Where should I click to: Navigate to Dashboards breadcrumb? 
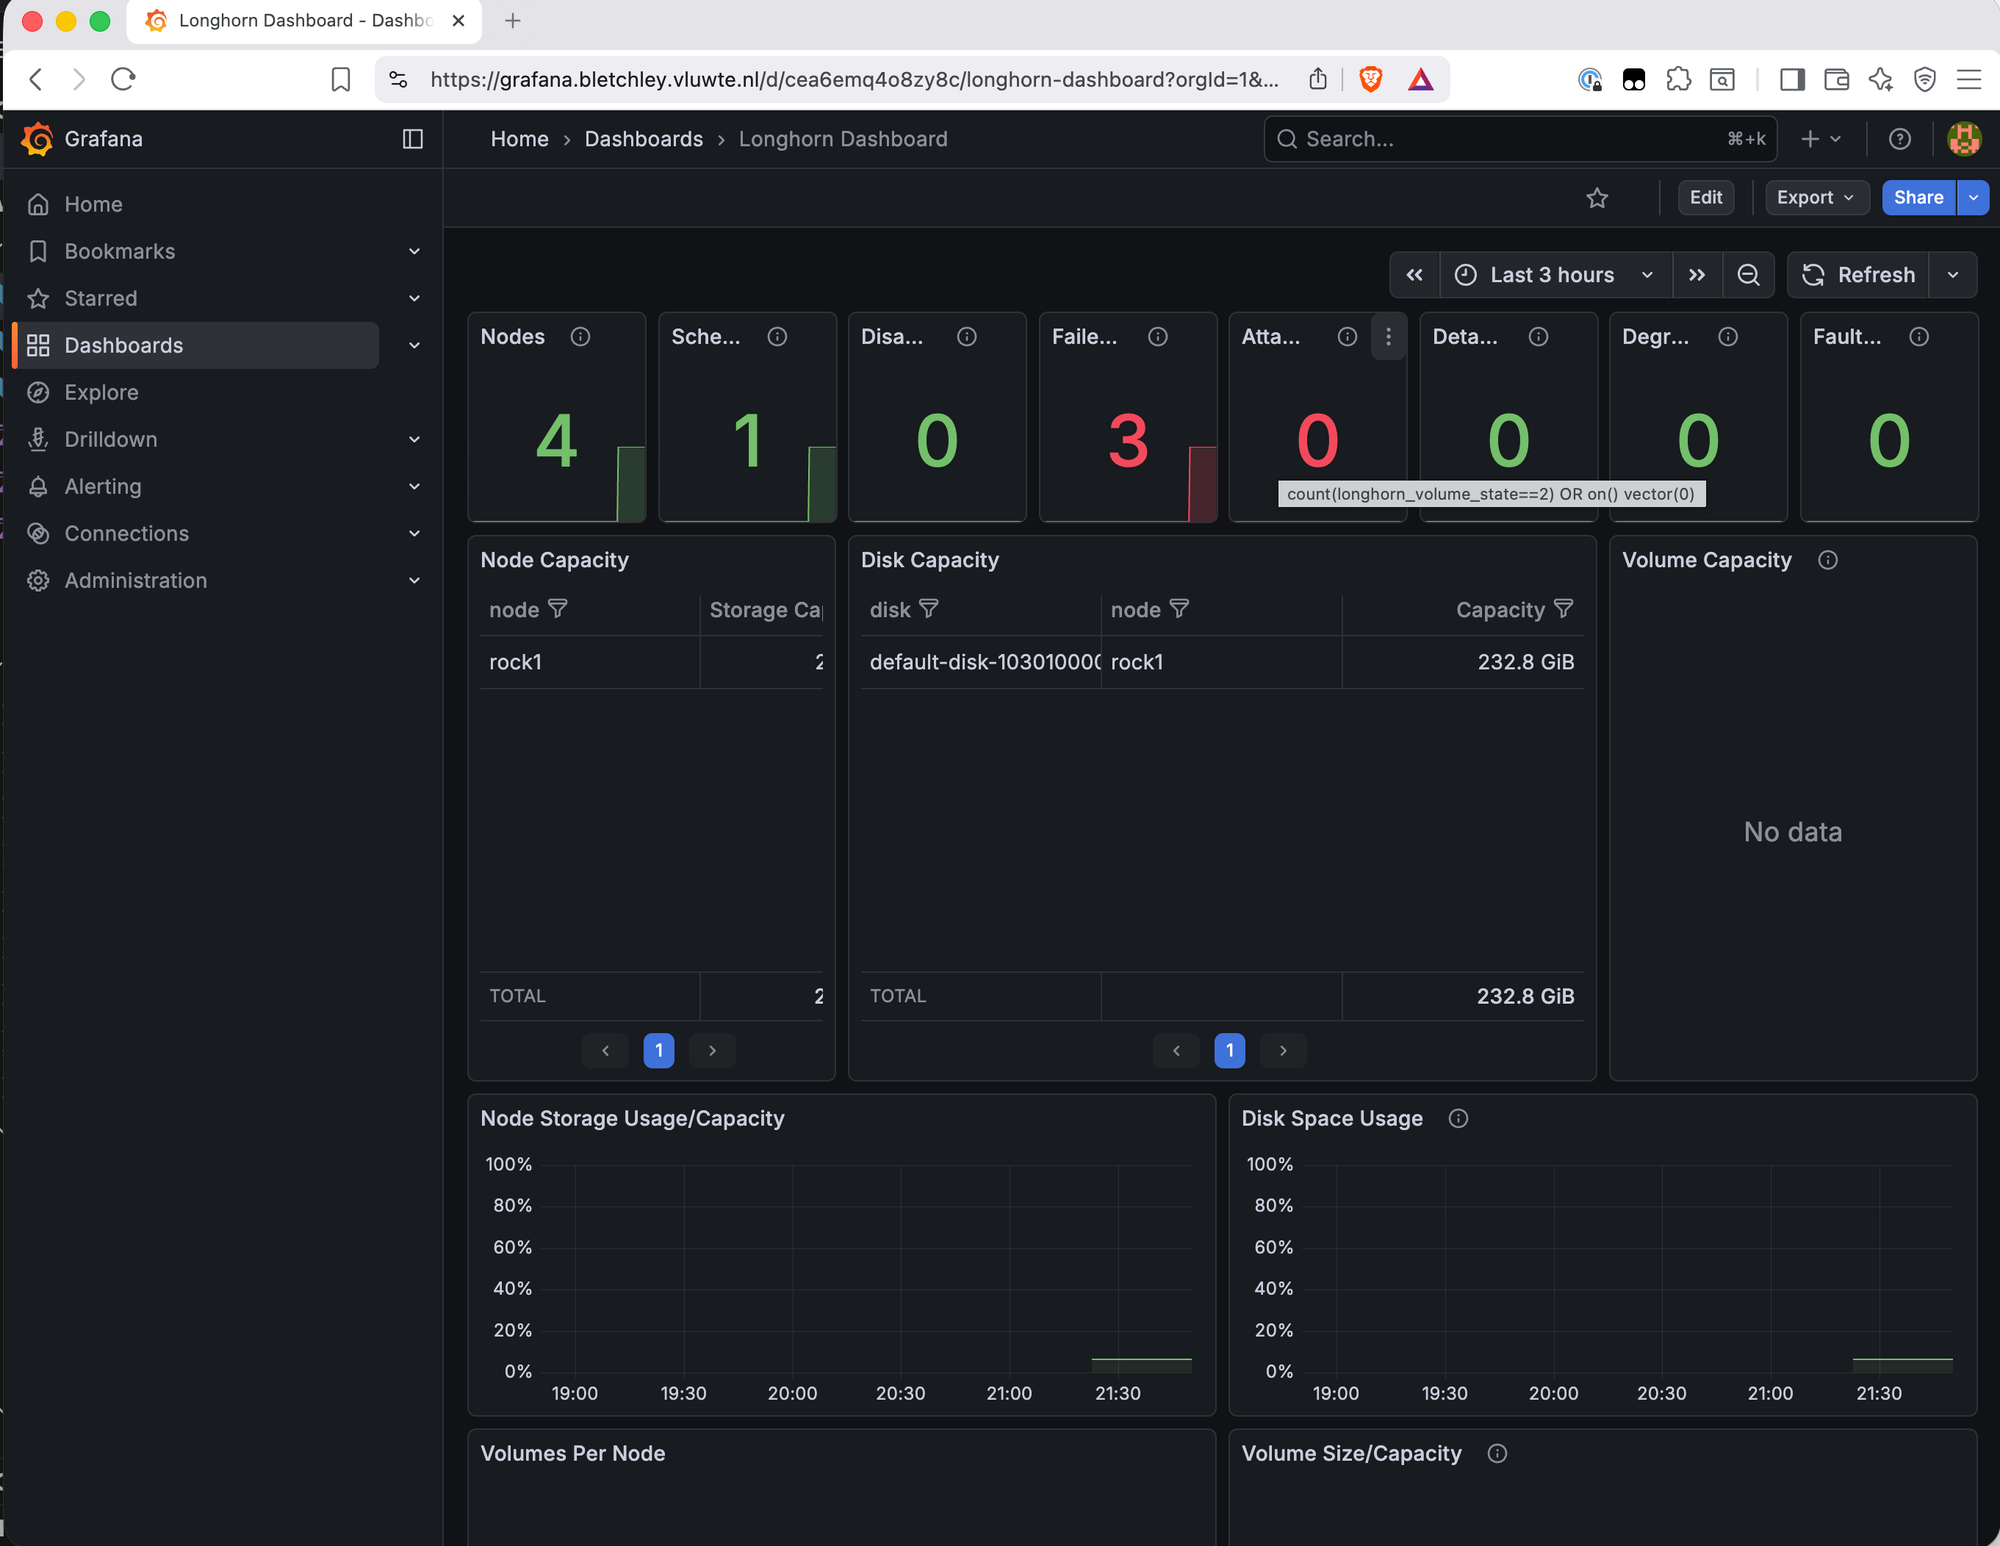click(644, 139)
